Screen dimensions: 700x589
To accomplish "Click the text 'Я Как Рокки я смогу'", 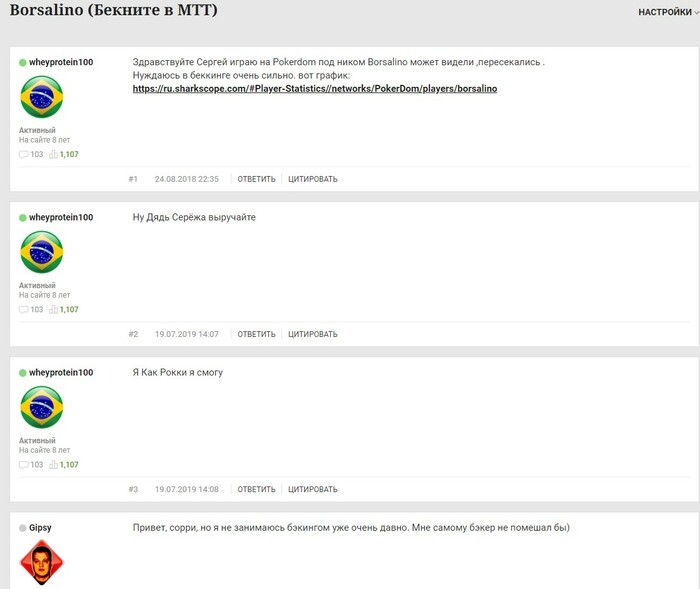I will pos(178,372).
